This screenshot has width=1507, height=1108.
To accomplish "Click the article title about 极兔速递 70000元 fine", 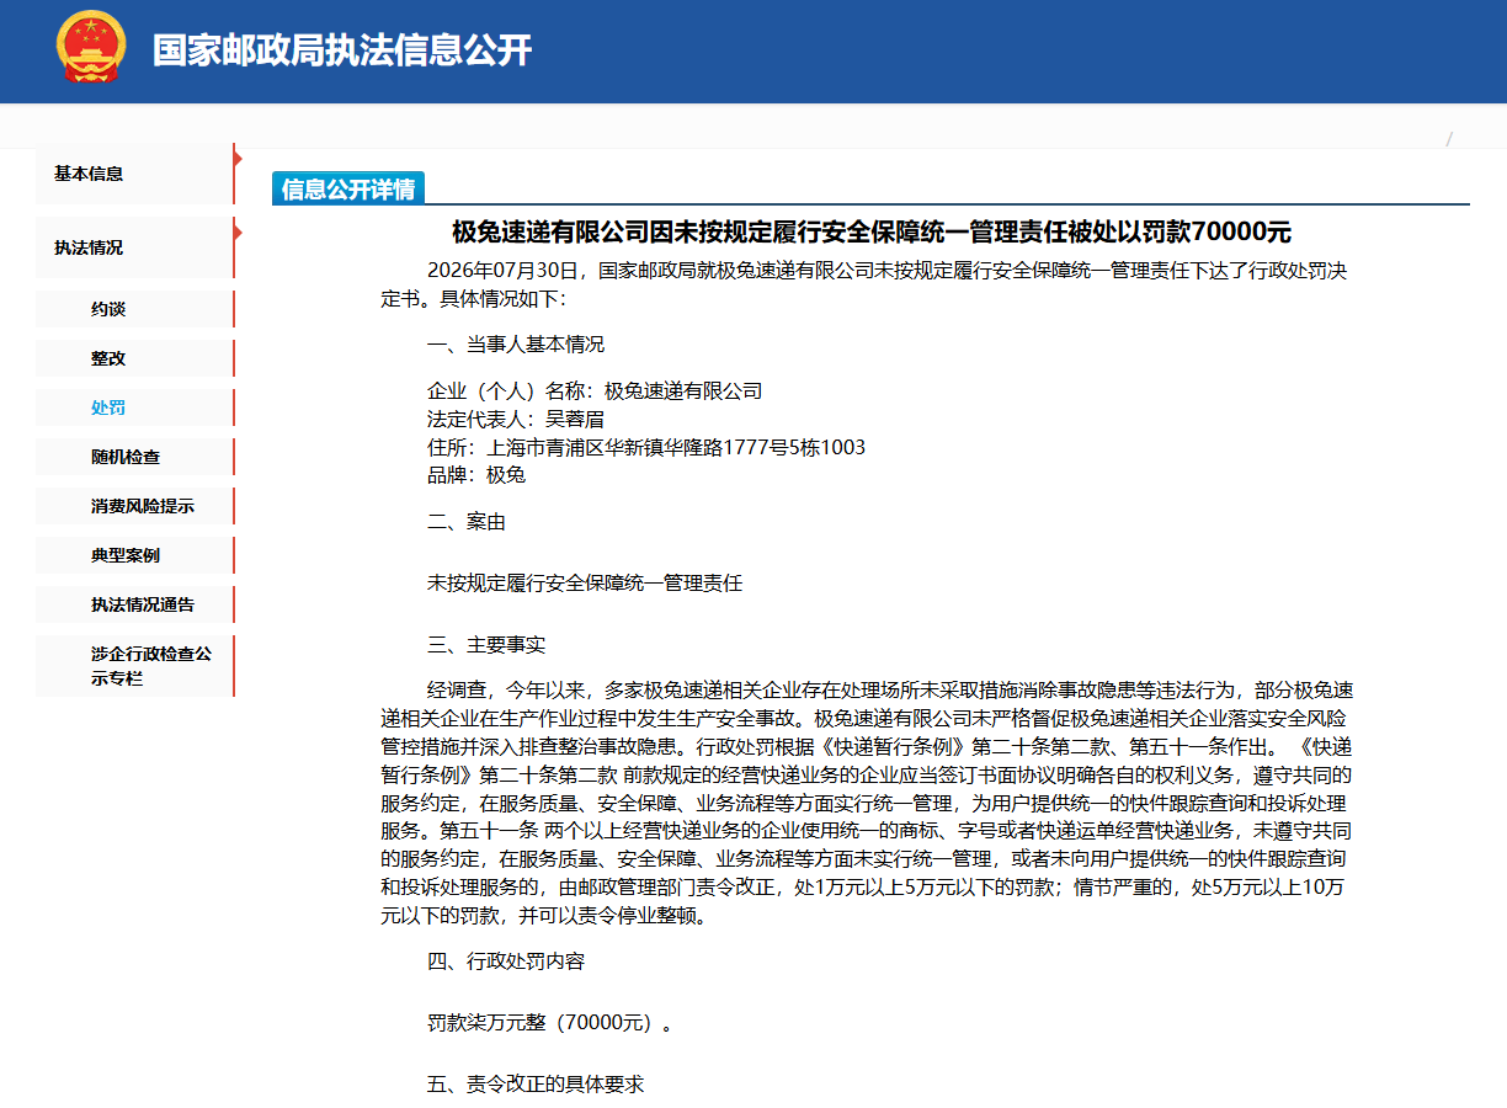I will pyautogui.click(x=871, y=232).
